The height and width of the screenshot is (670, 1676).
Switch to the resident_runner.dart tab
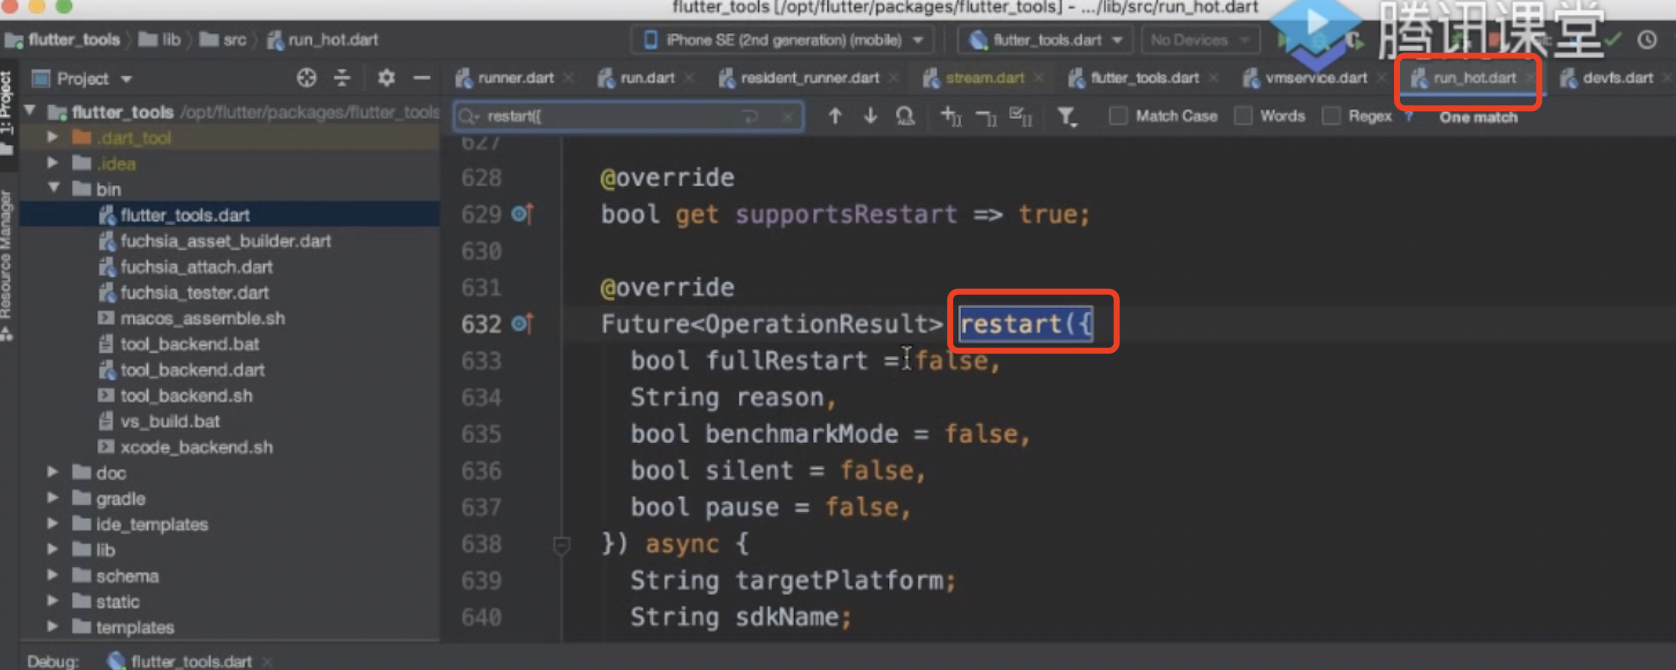point(809,78)
